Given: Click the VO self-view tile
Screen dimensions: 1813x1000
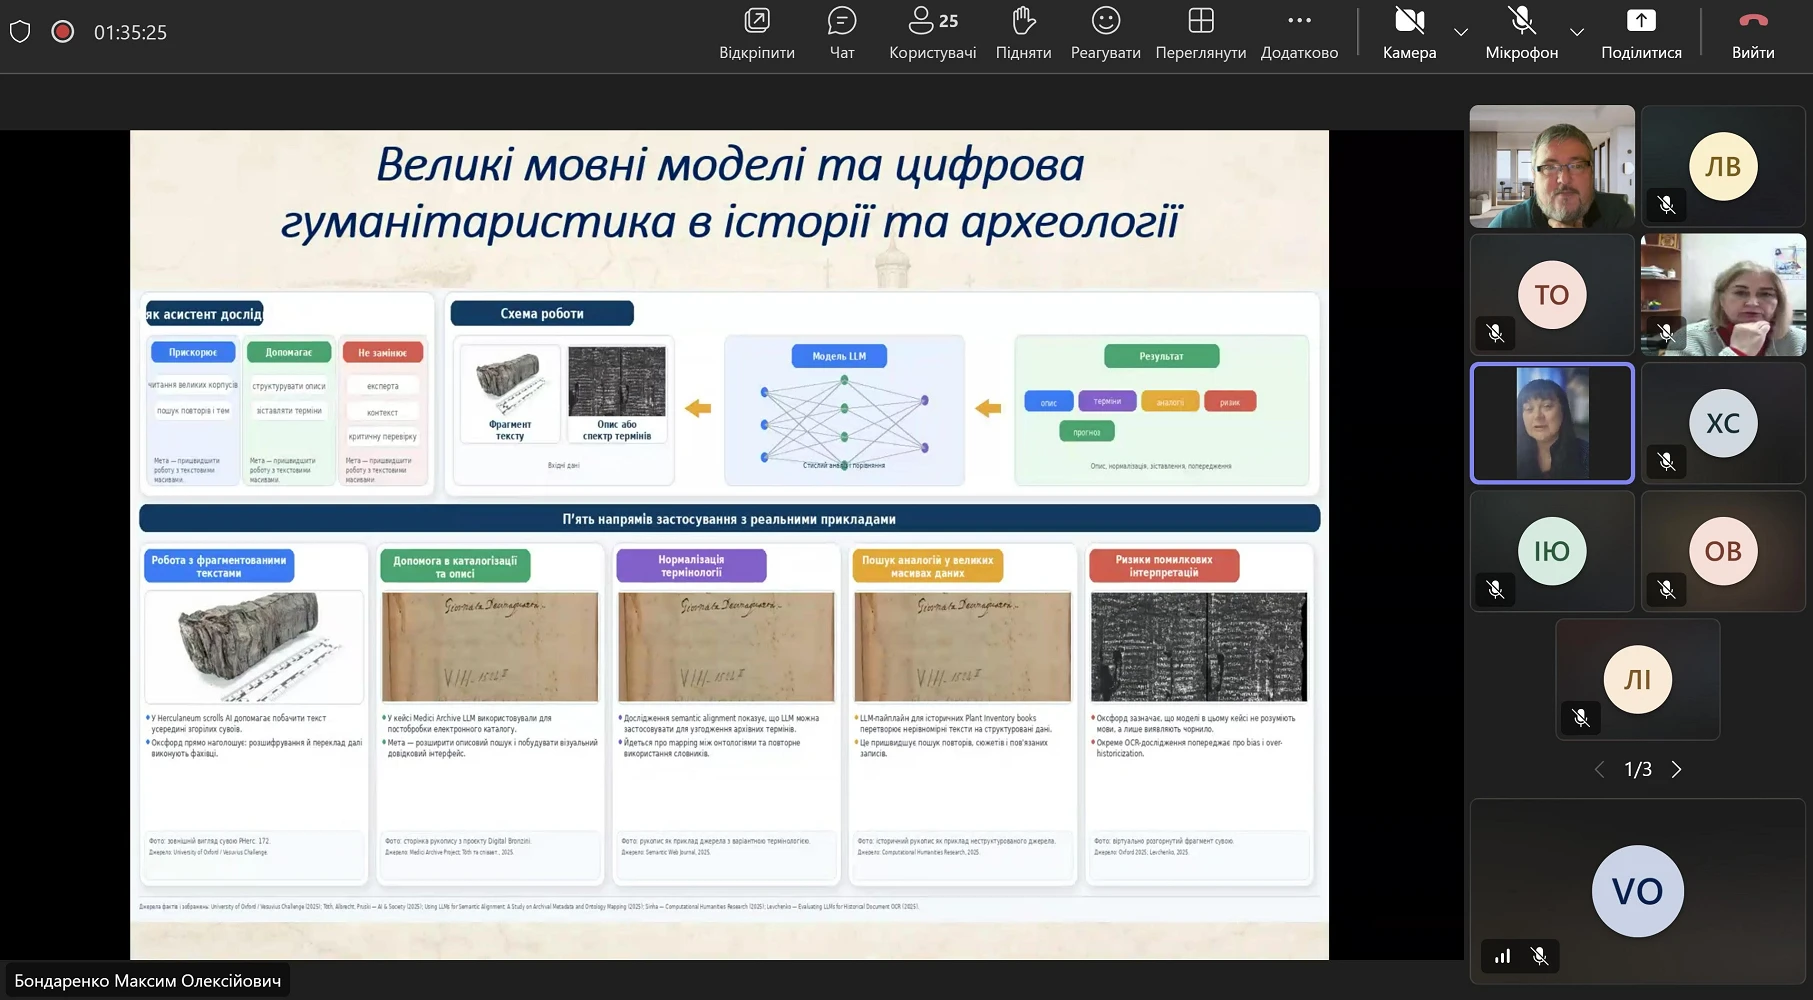Looking at the screenshot, I should click(x=1637, y=890).
